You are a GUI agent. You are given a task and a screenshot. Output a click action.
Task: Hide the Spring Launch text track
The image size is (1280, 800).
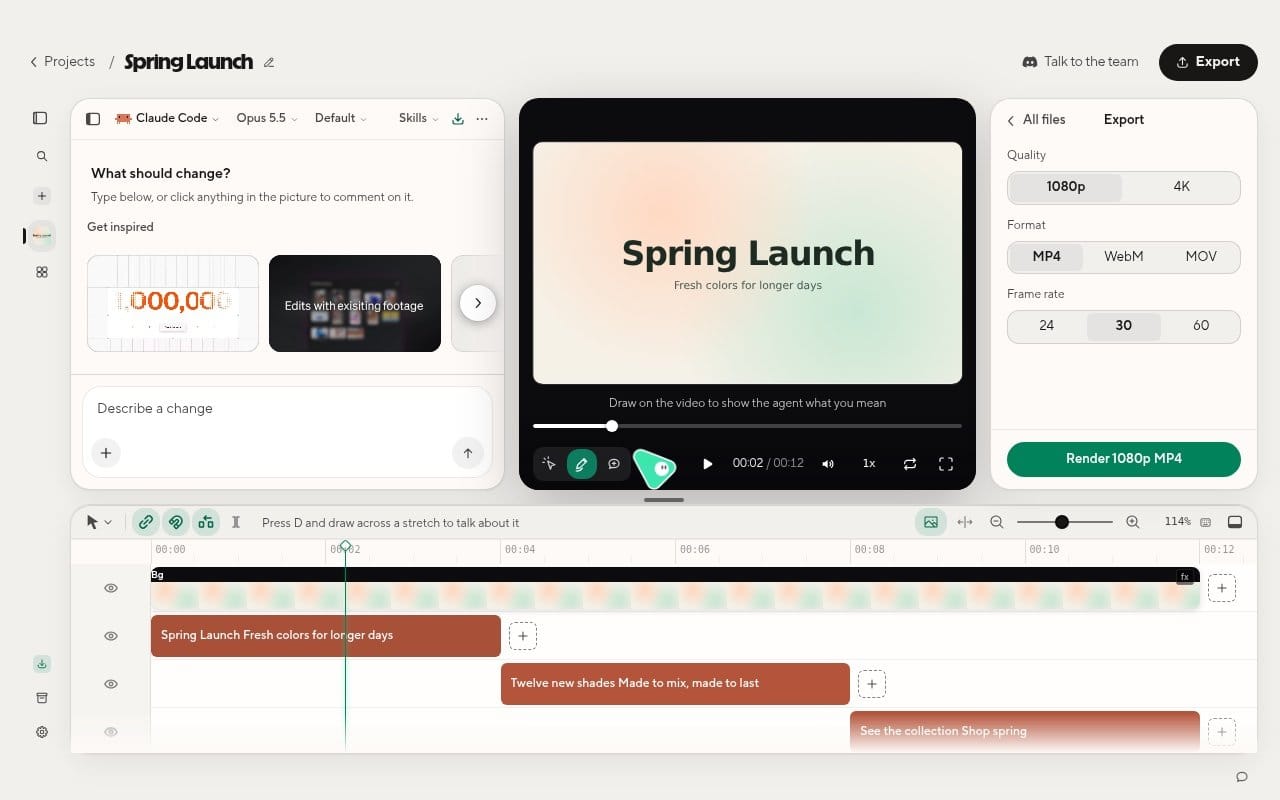(111, 636)
